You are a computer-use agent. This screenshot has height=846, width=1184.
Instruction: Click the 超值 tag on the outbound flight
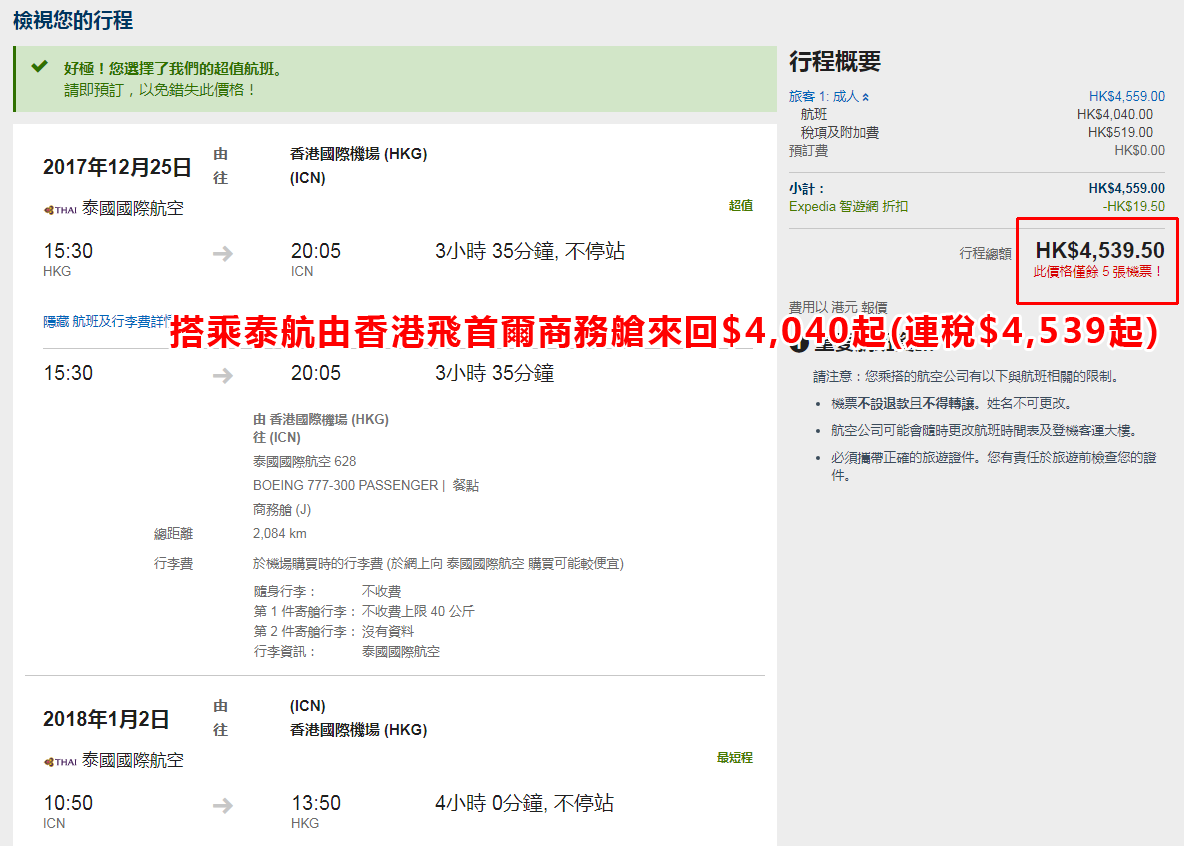click(741, 205)
